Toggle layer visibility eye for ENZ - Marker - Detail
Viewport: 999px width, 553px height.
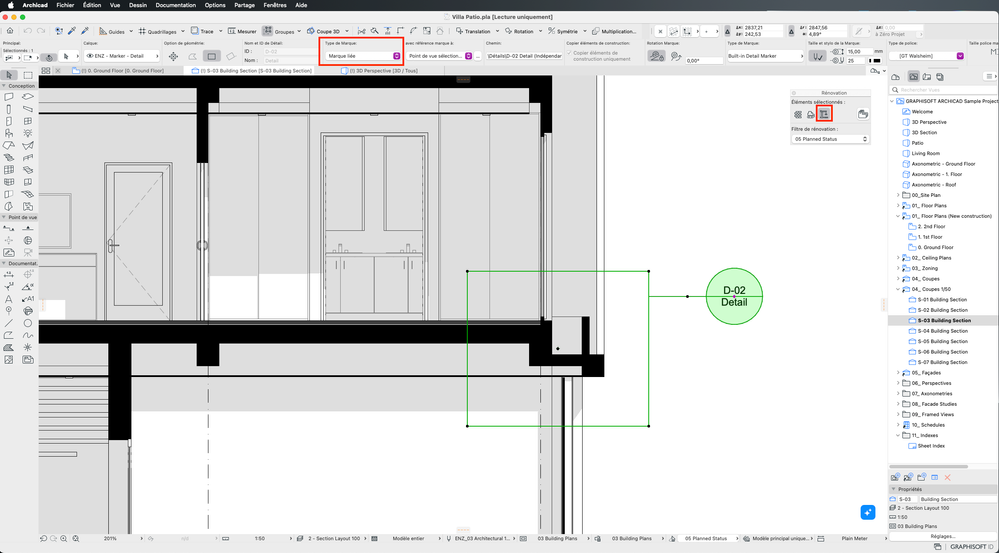point(90,56)
